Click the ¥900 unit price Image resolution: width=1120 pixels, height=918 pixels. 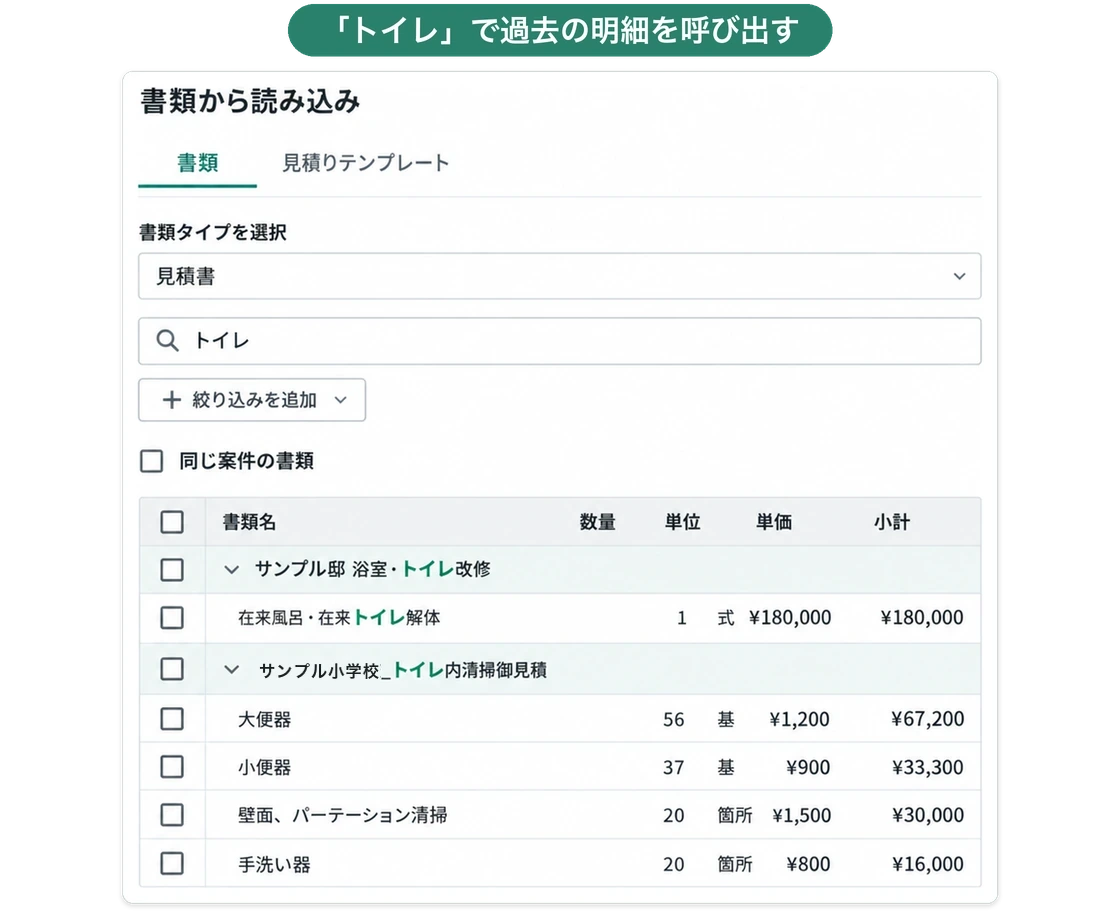808,767
